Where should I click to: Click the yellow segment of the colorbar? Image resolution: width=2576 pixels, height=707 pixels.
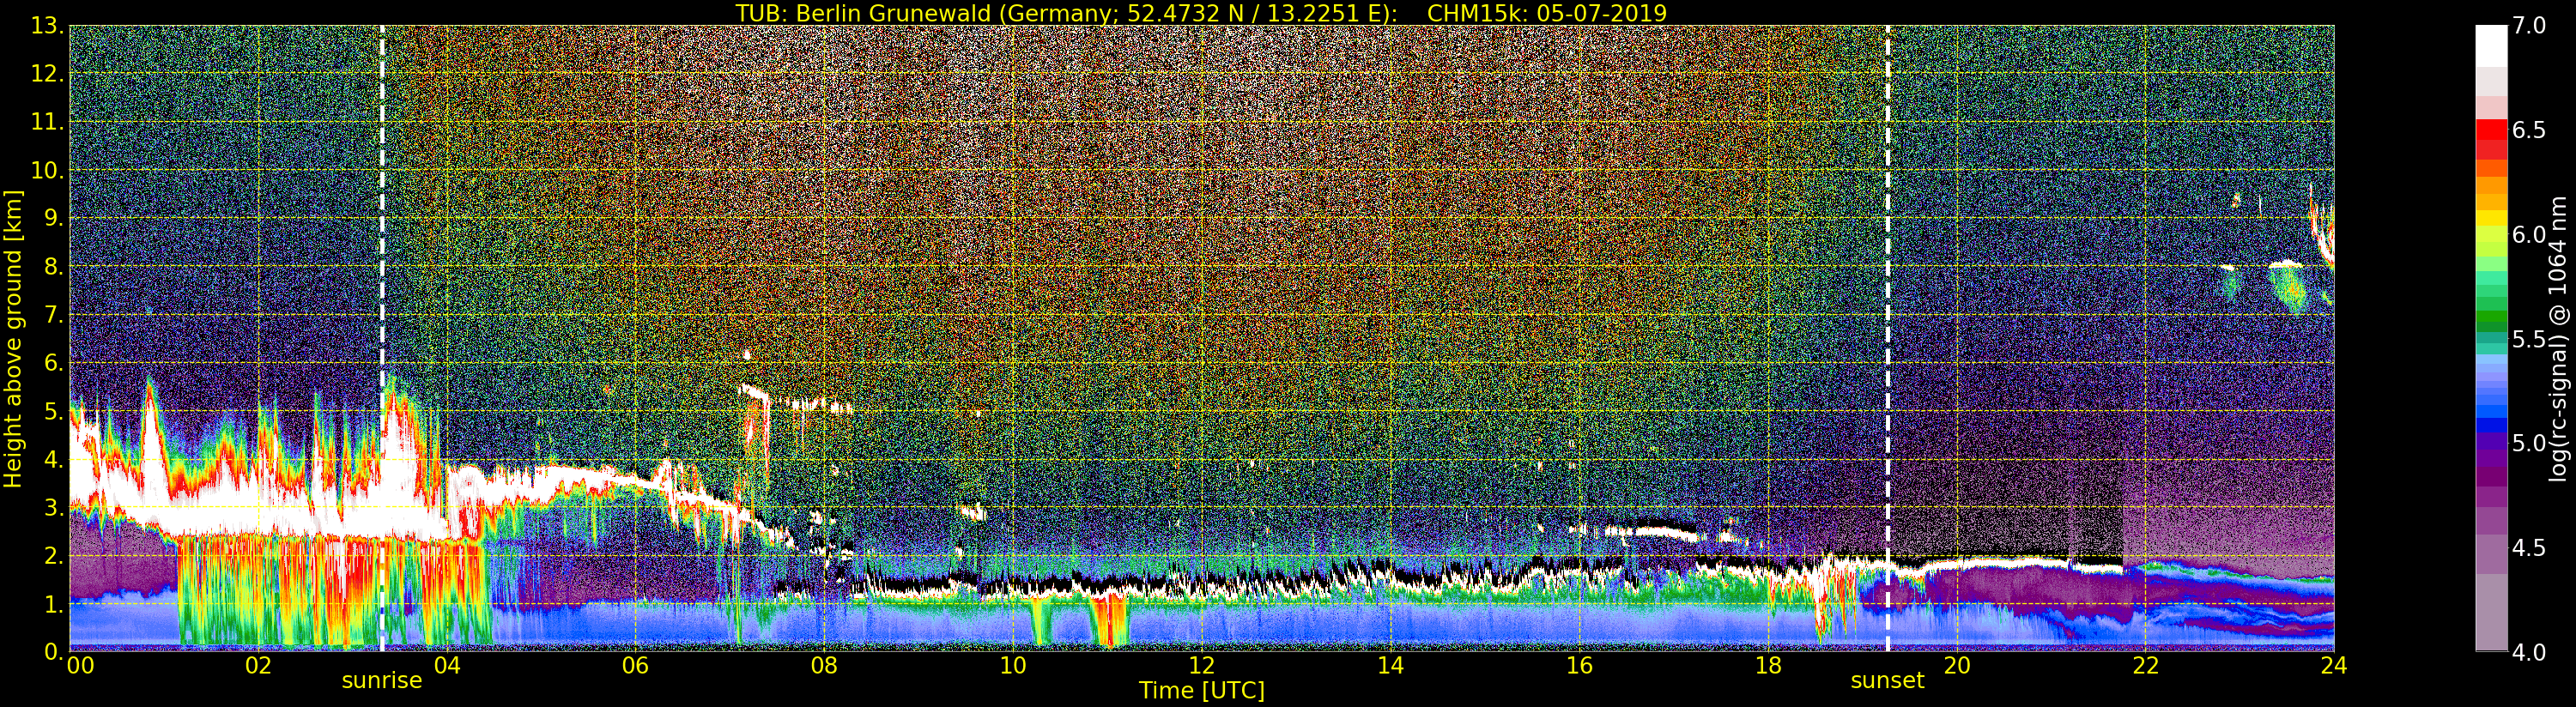[x=2491, y=218]
